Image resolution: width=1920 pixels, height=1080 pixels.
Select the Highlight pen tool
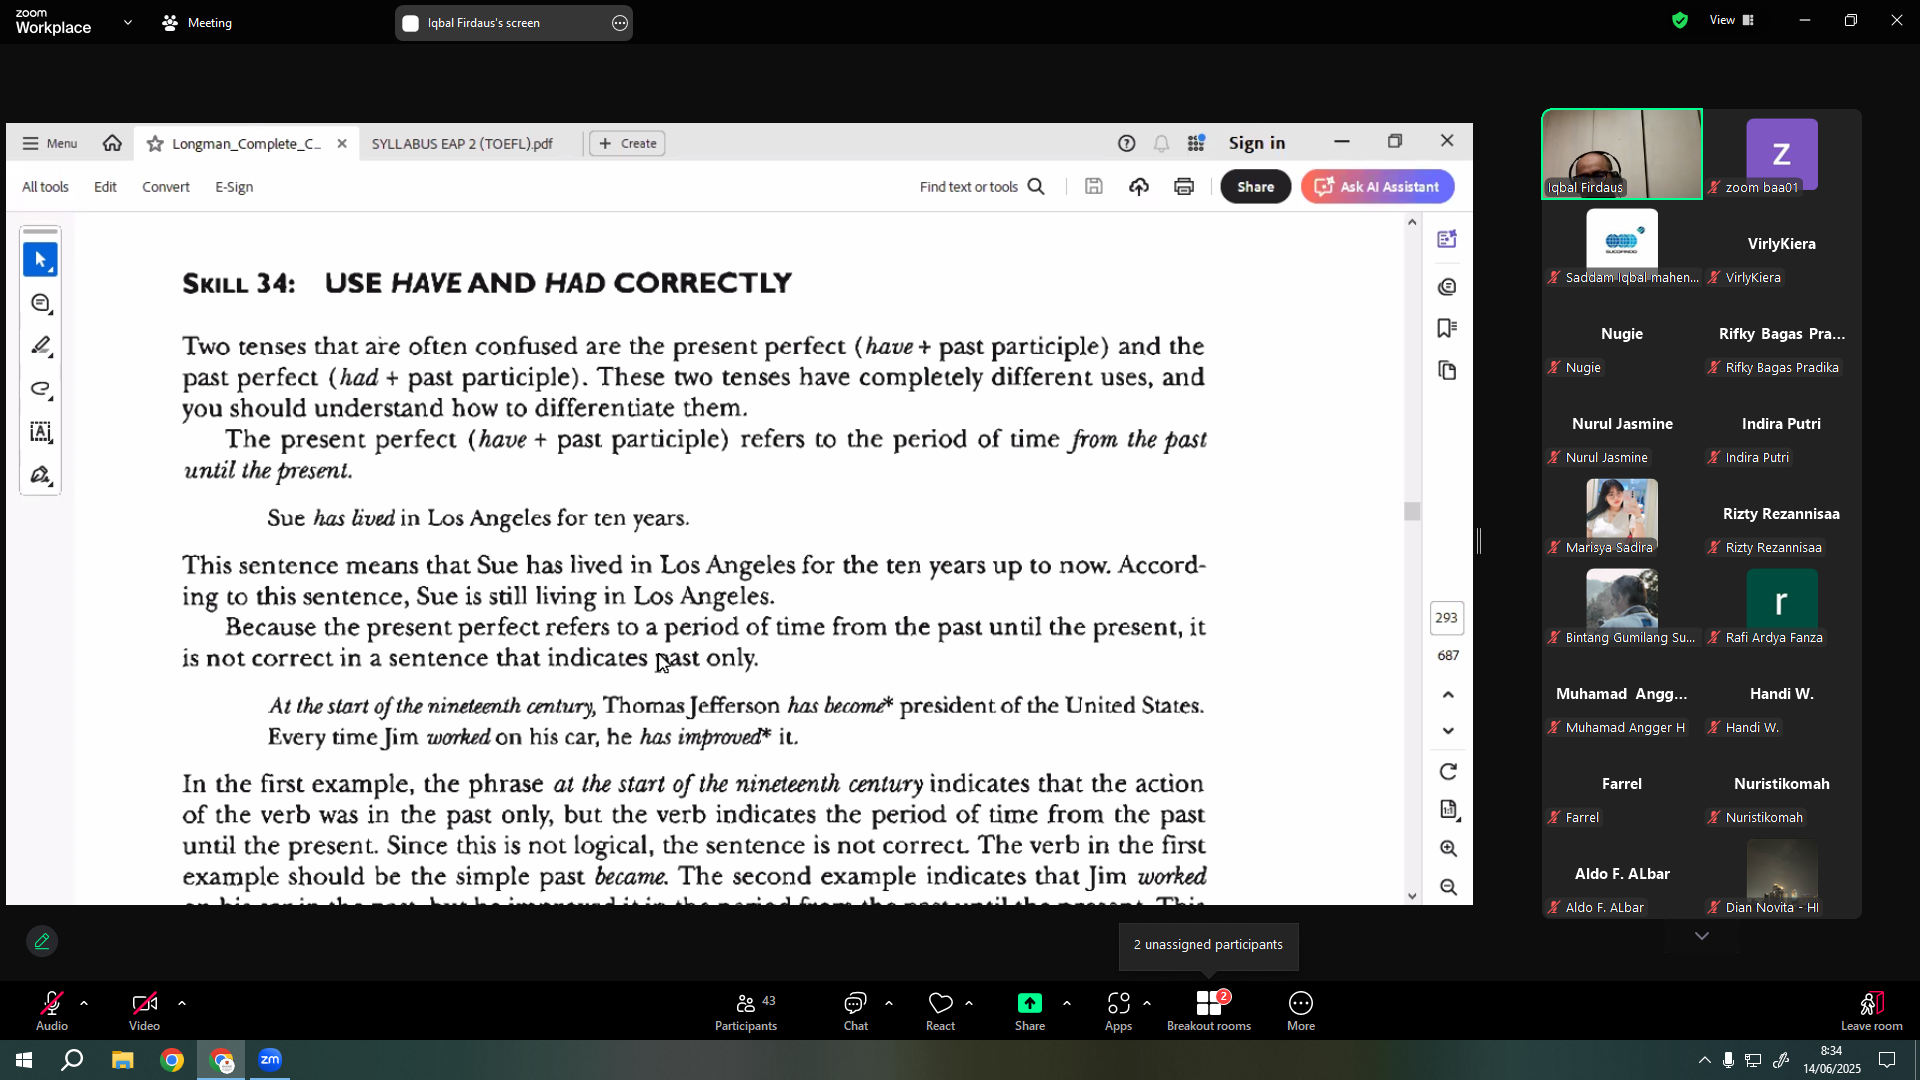click(40, 346)
